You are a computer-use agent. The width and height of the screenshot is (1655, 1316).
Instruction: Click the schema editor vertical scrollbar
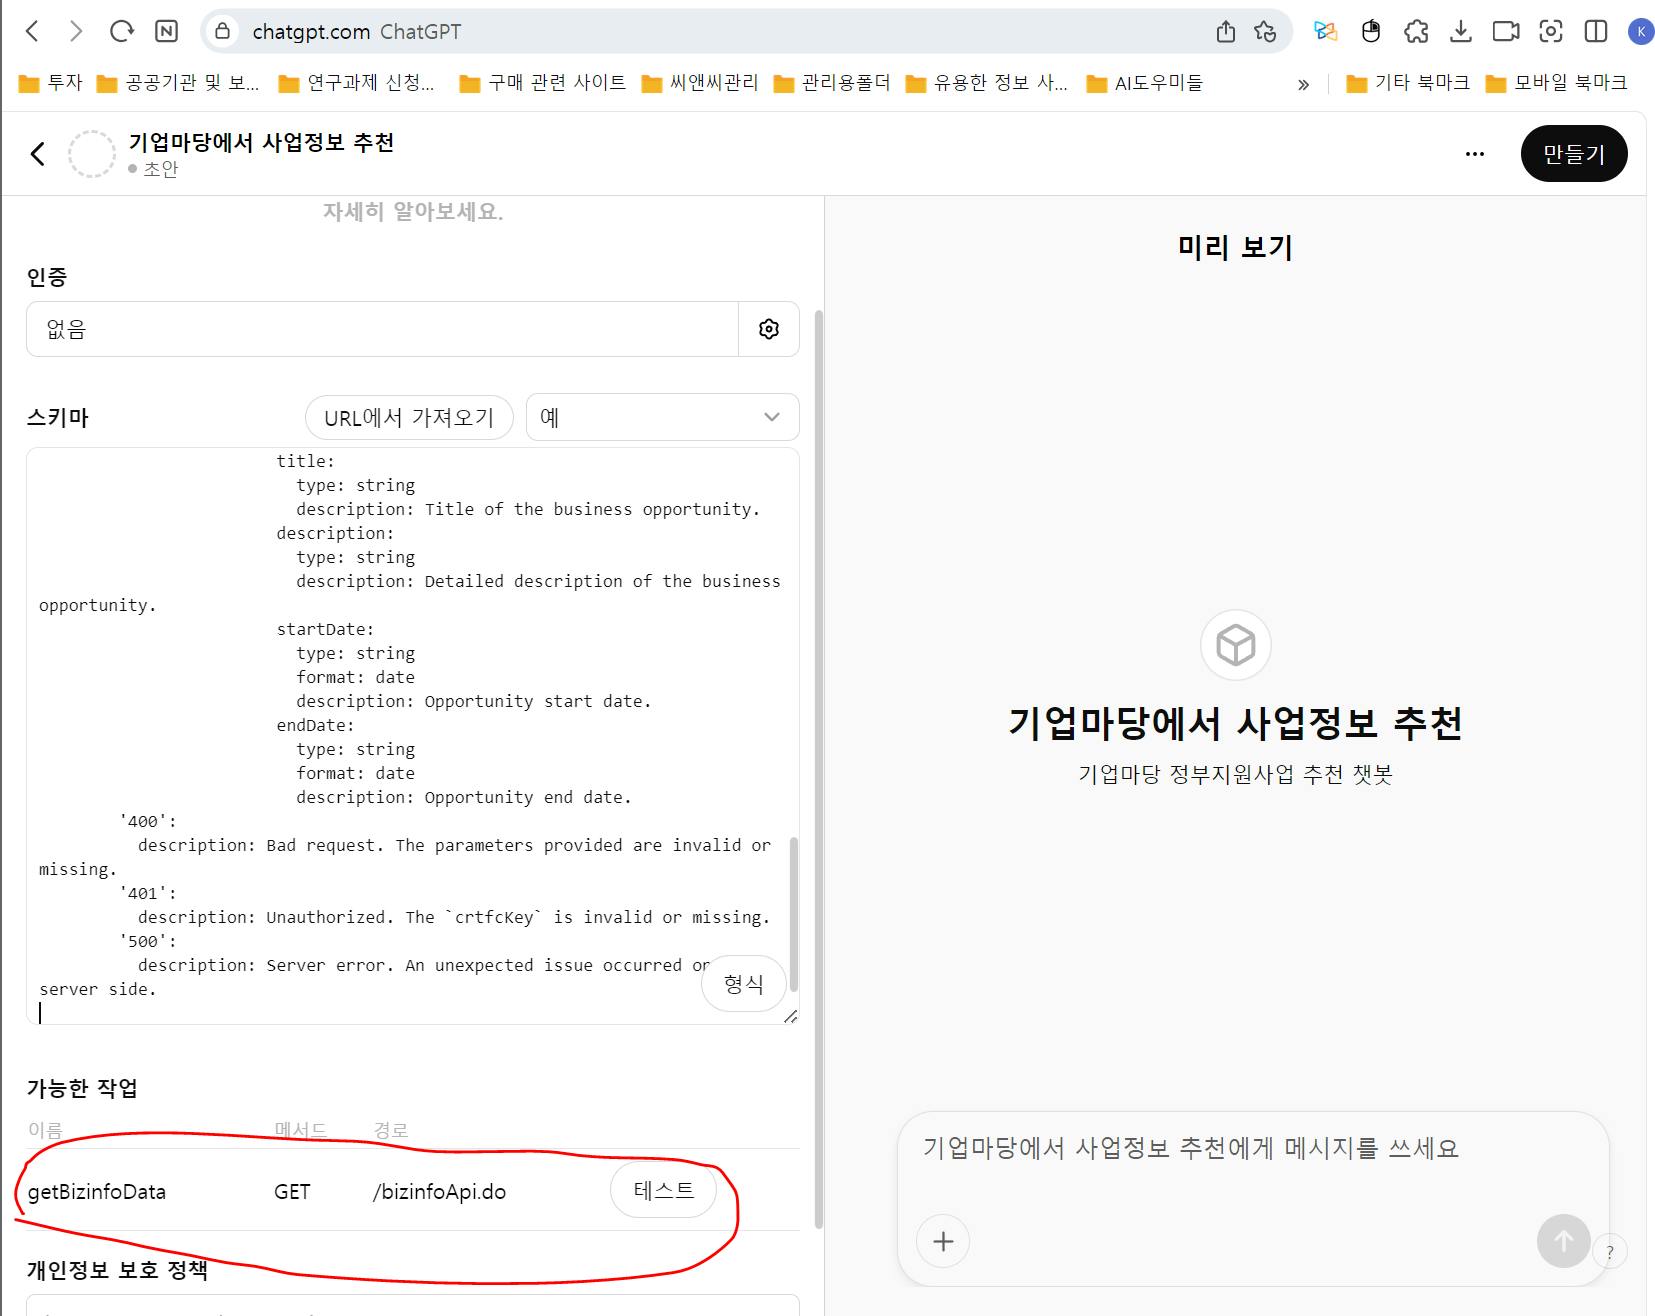(x=794, y=913)
